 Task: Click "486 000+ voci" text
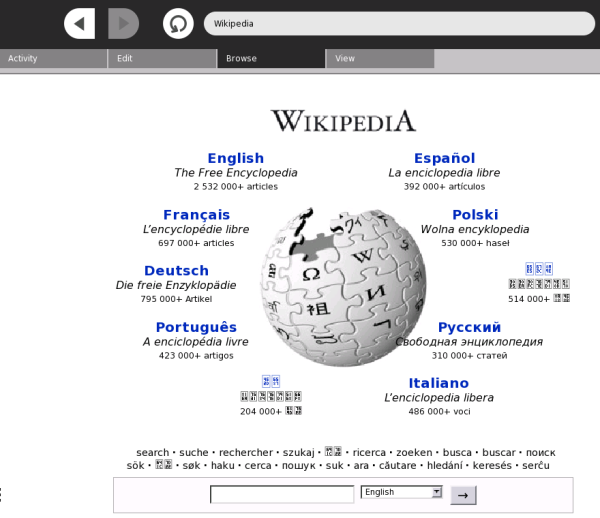click(439, 412)
